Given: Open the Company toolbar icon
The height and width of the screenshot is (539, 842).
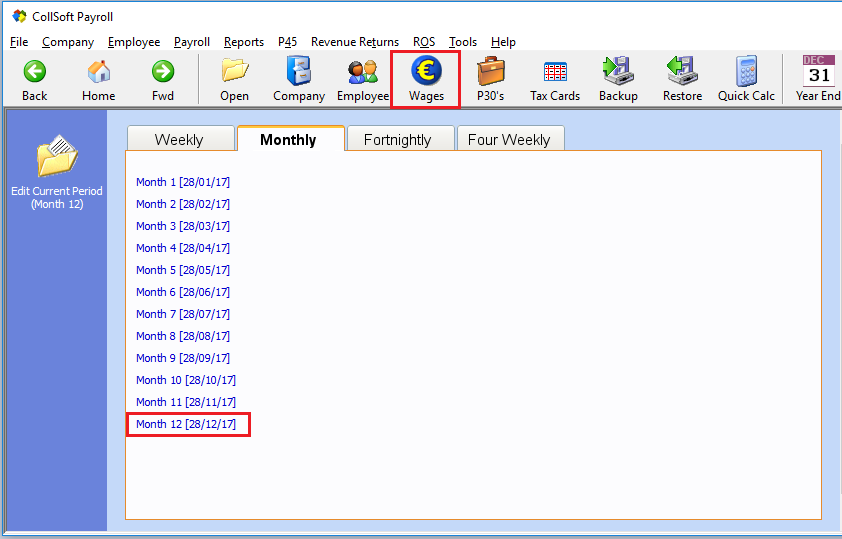Looking at the screenshot, I should (x=299, y=72).
